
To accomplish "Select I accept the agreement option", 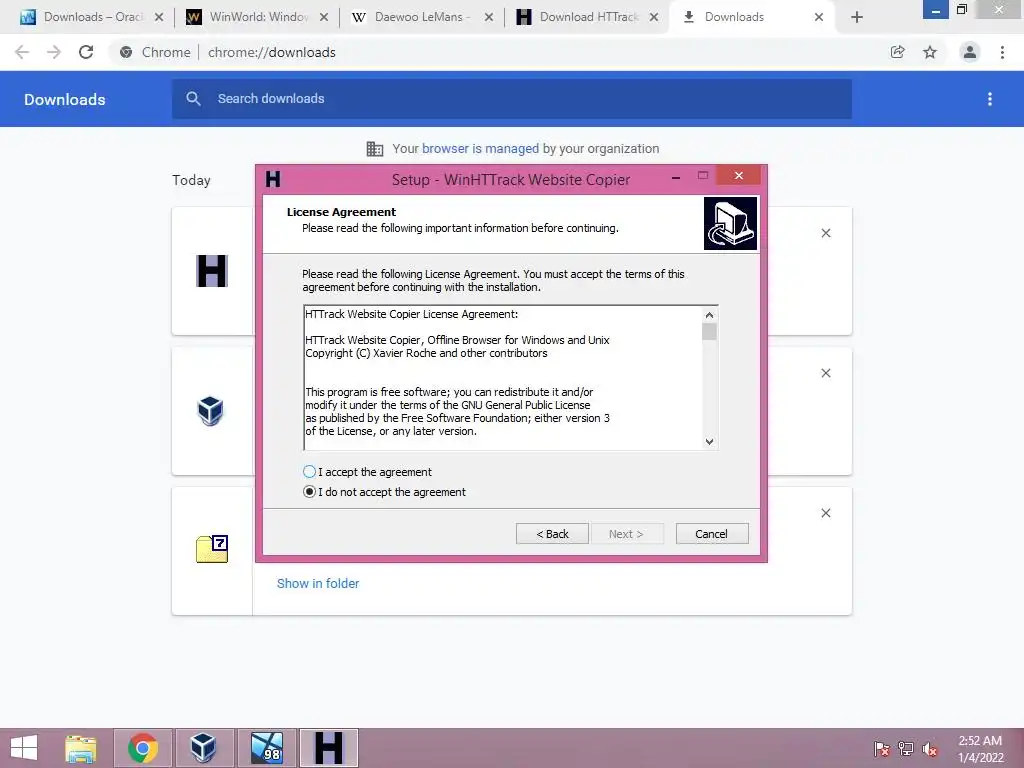I will [368, 472].
